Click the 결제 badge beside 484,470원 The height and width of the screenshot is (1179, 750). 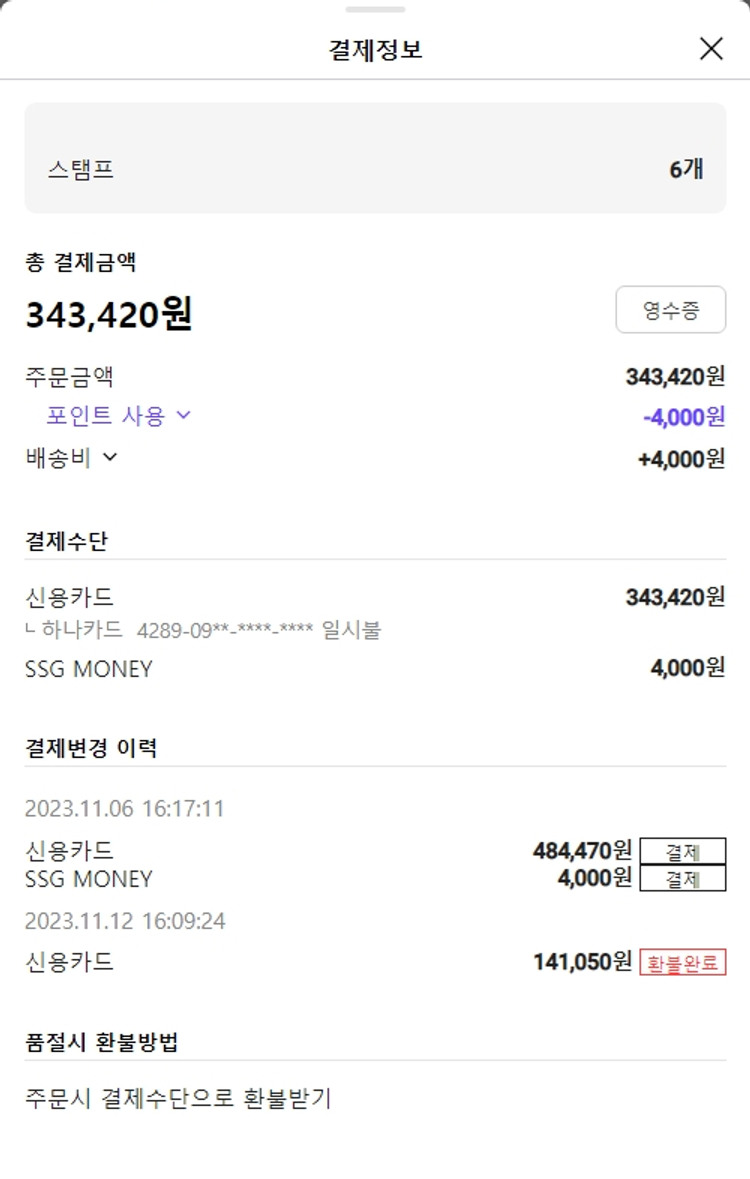tap(682, 852)
